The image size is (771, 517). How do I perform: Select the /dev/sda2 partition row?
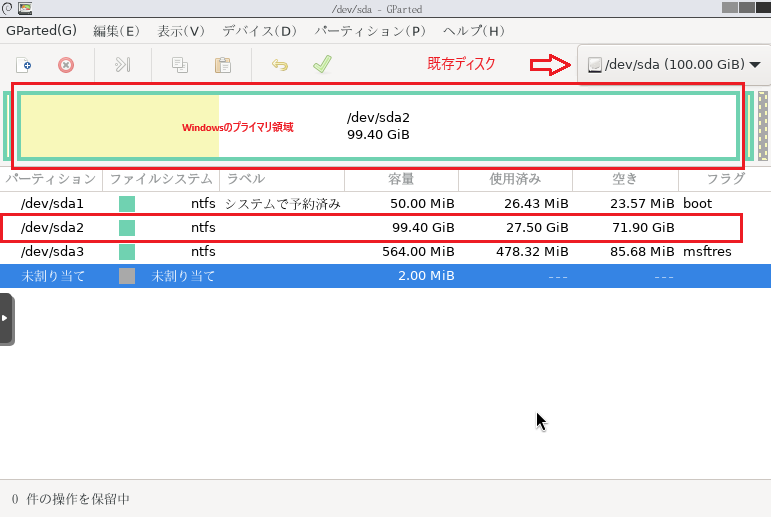click(386, 228)
